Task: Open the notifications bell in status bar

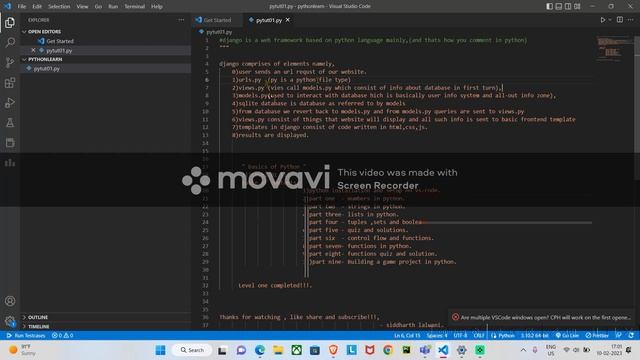Action: tap(631, 336)
